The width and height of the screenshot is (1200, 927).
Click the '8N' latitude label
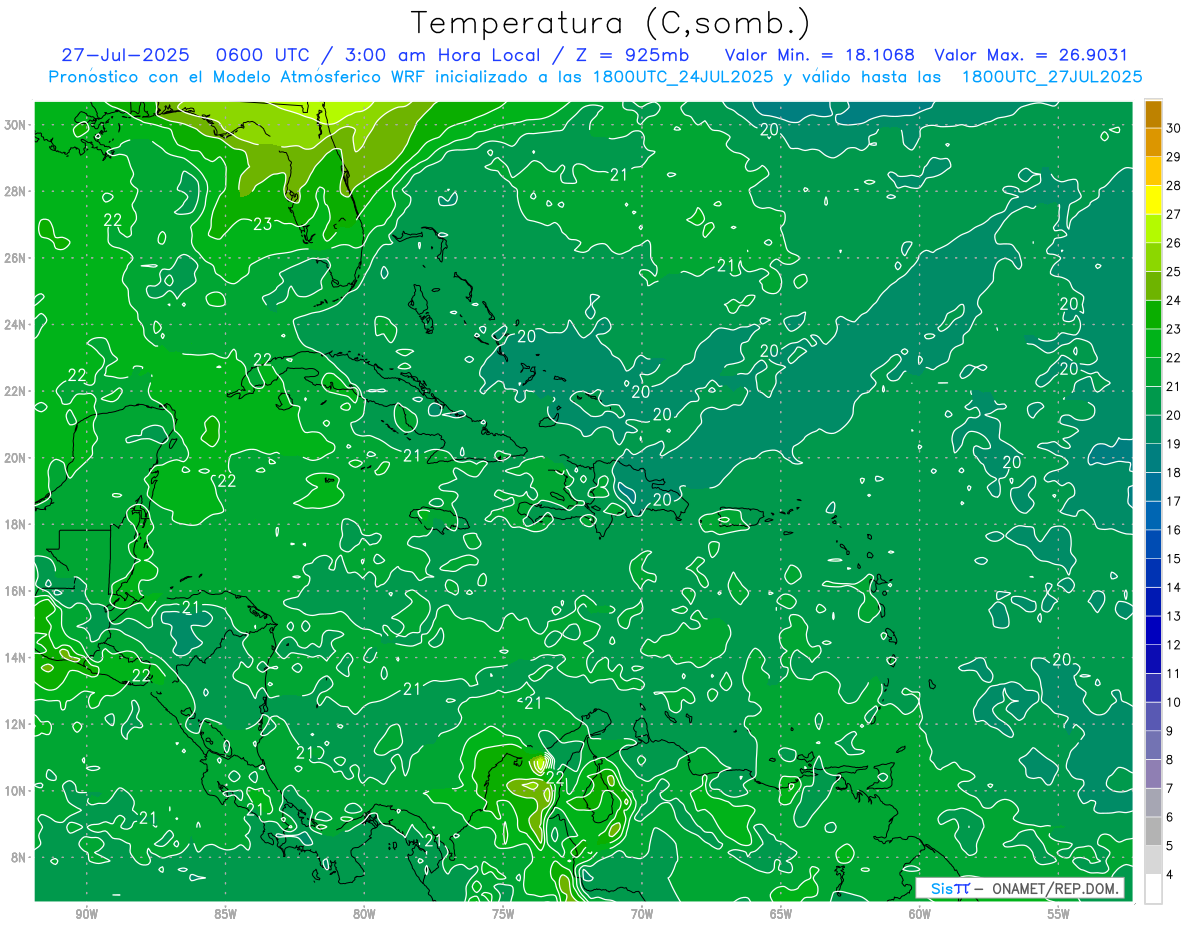pyautogui.click(x=19, y=857)
